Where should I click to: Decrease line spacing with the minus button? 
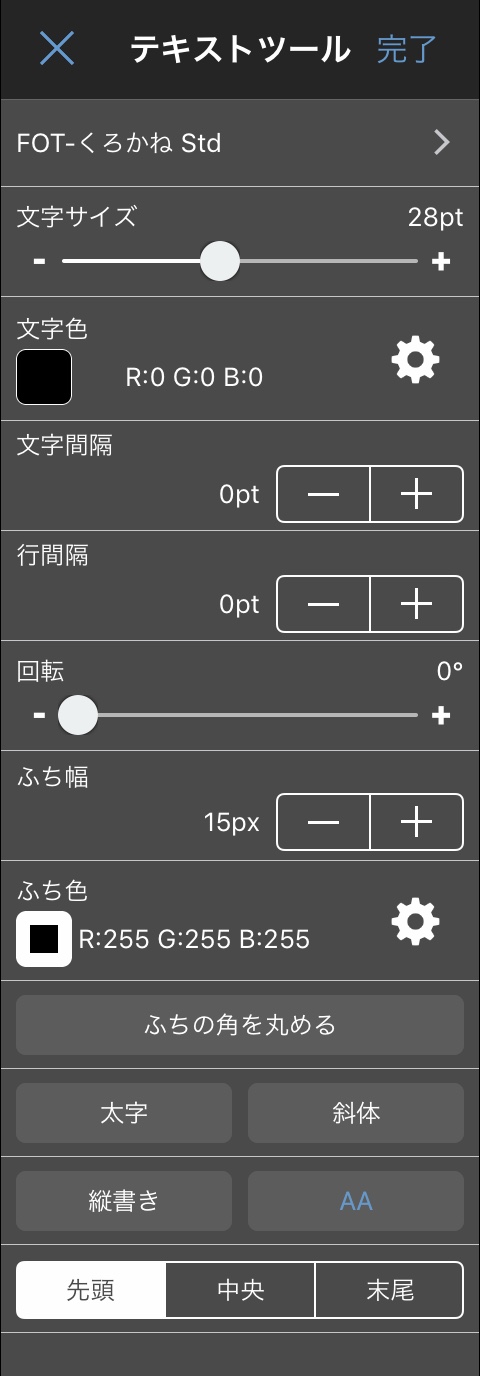(x=323, y=604)
